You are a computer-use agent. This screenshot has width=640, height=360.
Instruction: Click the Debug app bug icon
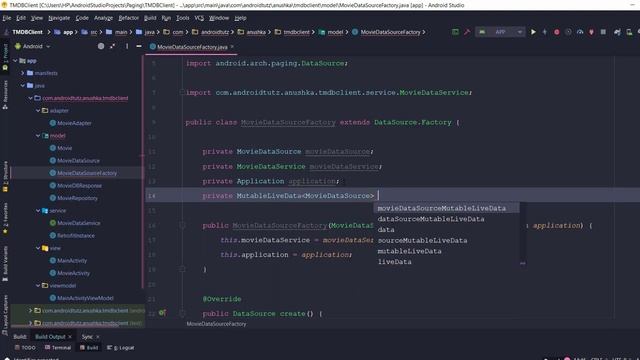coord(556,32)
